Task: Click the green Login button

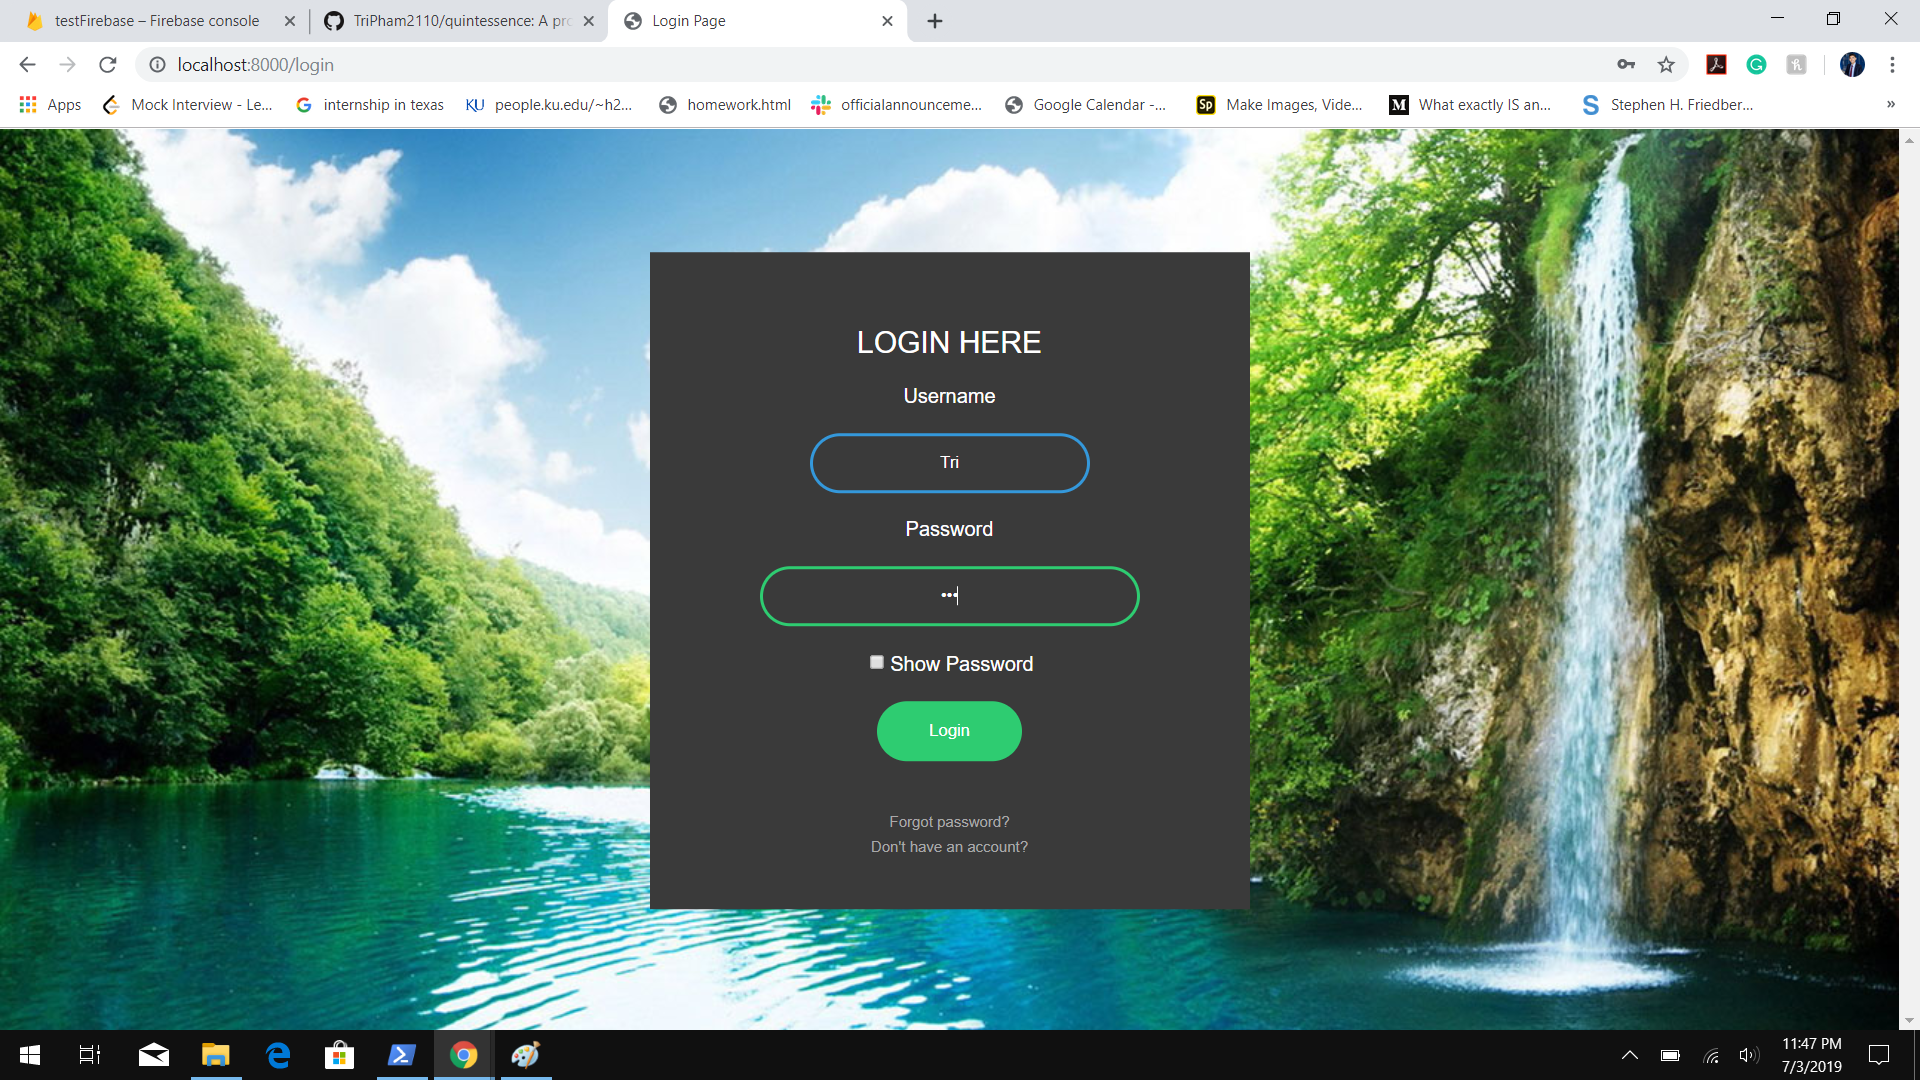Action: 949,731
